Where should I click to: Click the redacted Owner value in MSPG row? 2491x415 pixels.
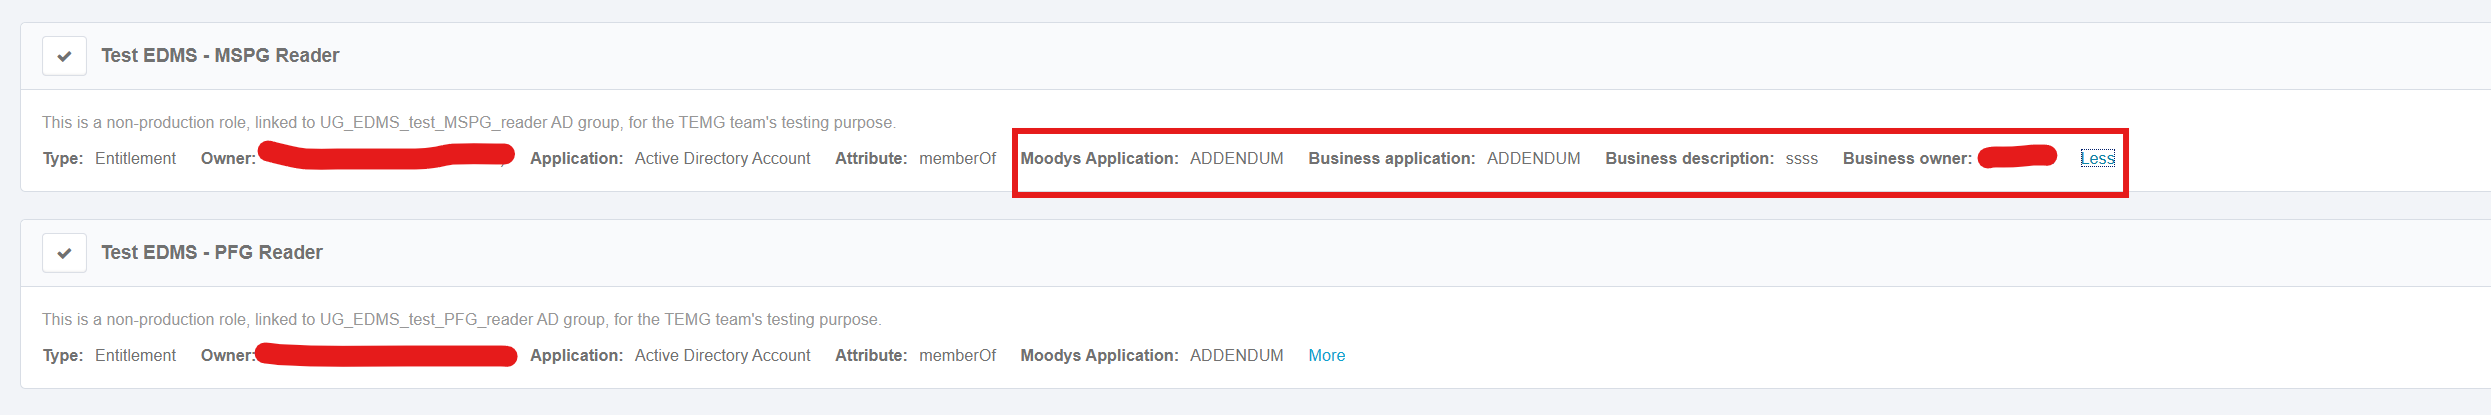(386, 156)
